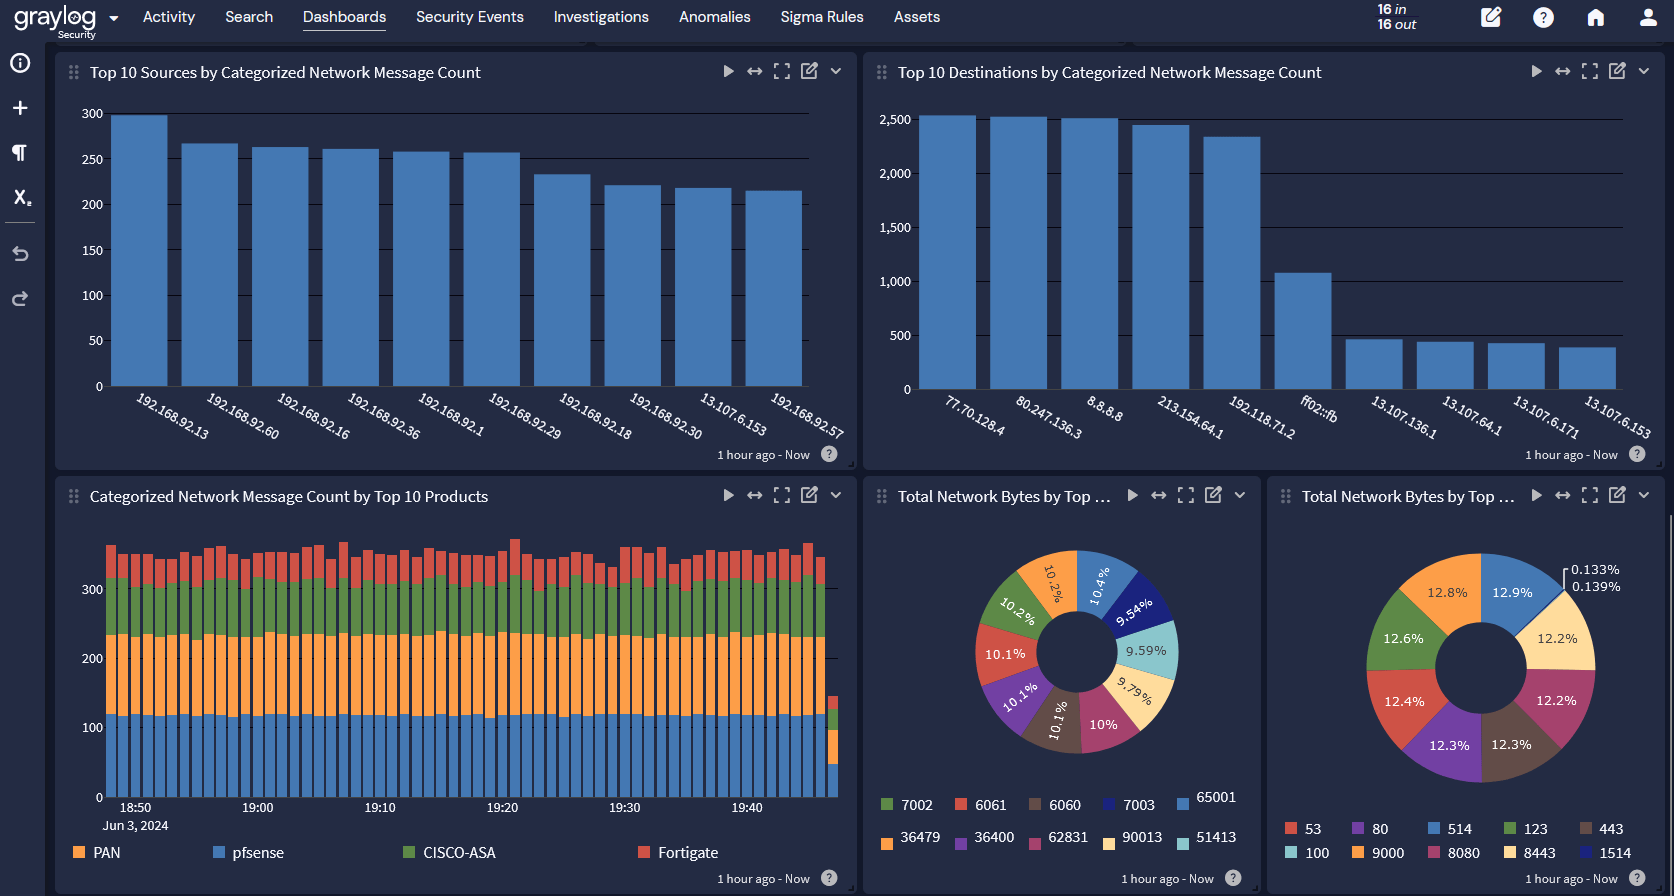Click the home icon in top bar
The width and height of the screenshot is (1674, 896).
point(1596,17)
